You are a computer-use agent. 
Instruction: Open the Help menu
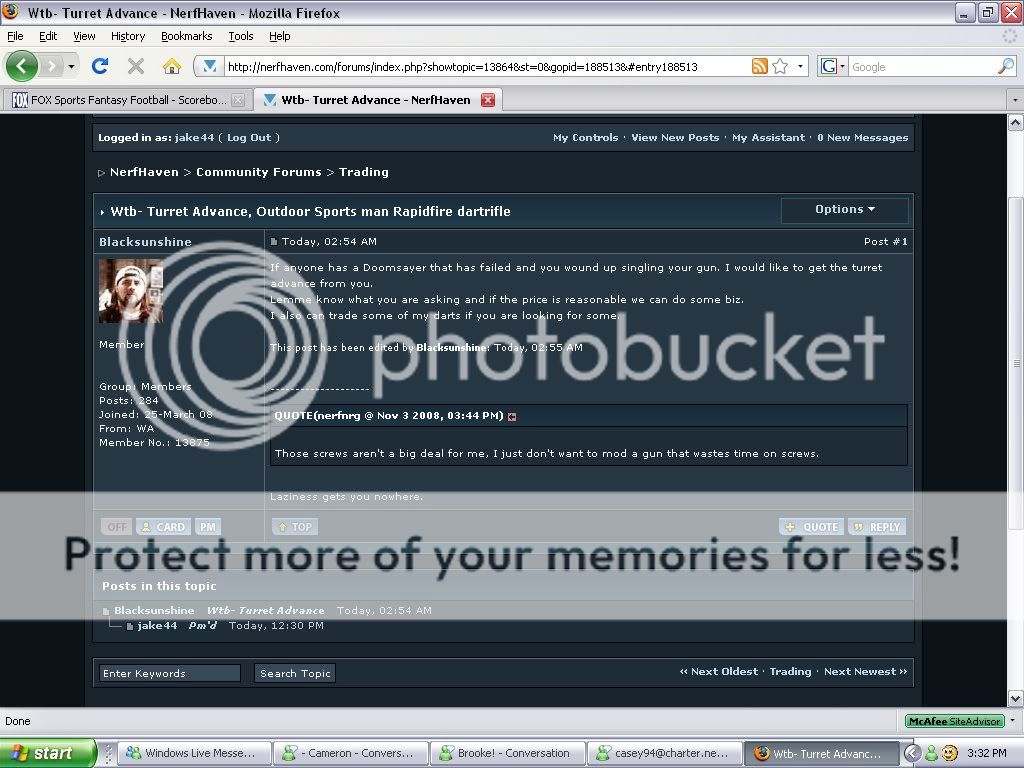pos(280,37)
